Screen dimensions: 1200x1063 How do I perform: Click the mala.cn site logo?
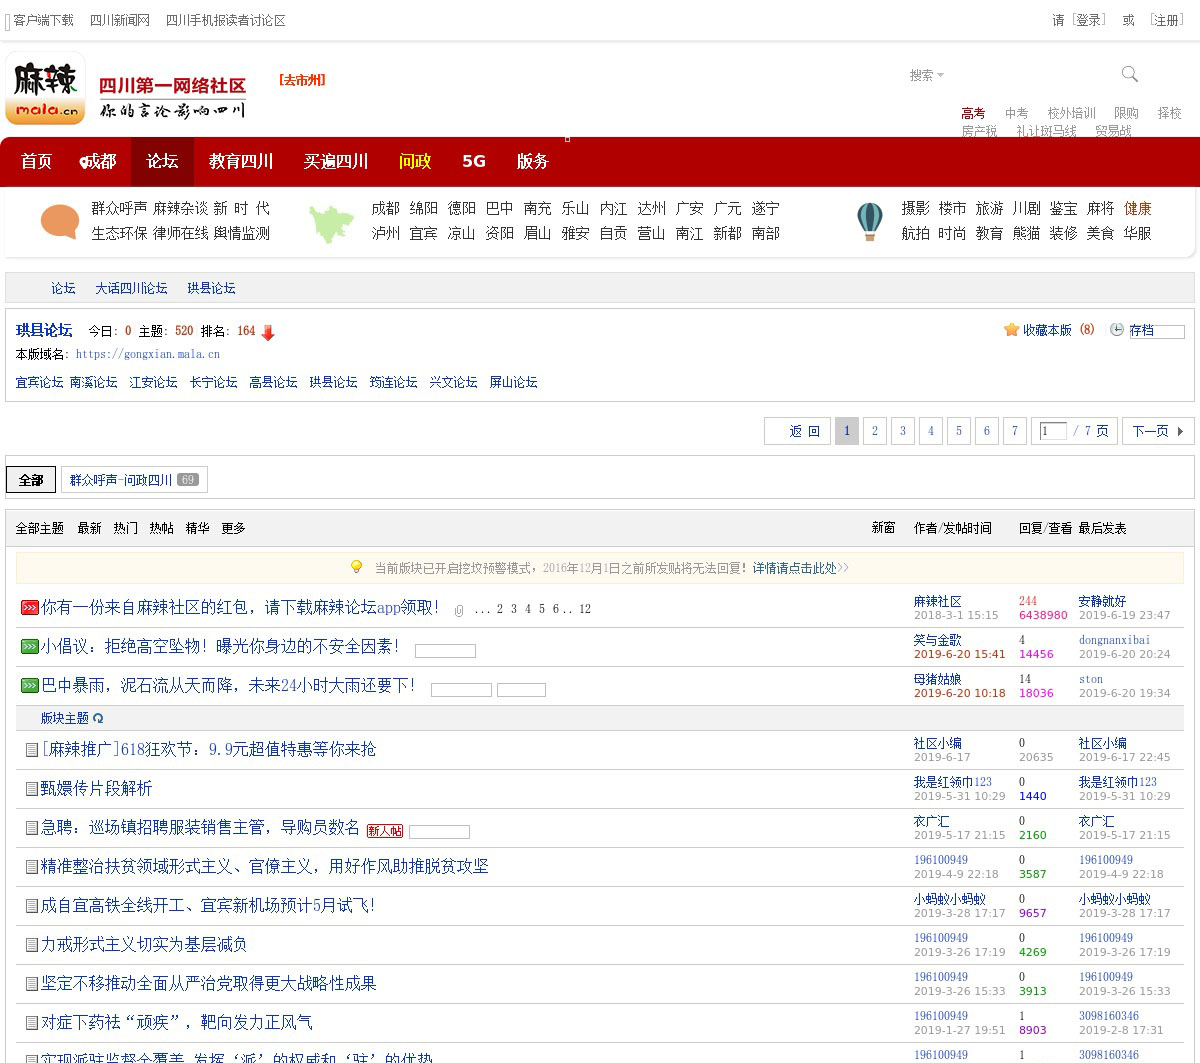[45, 89]
